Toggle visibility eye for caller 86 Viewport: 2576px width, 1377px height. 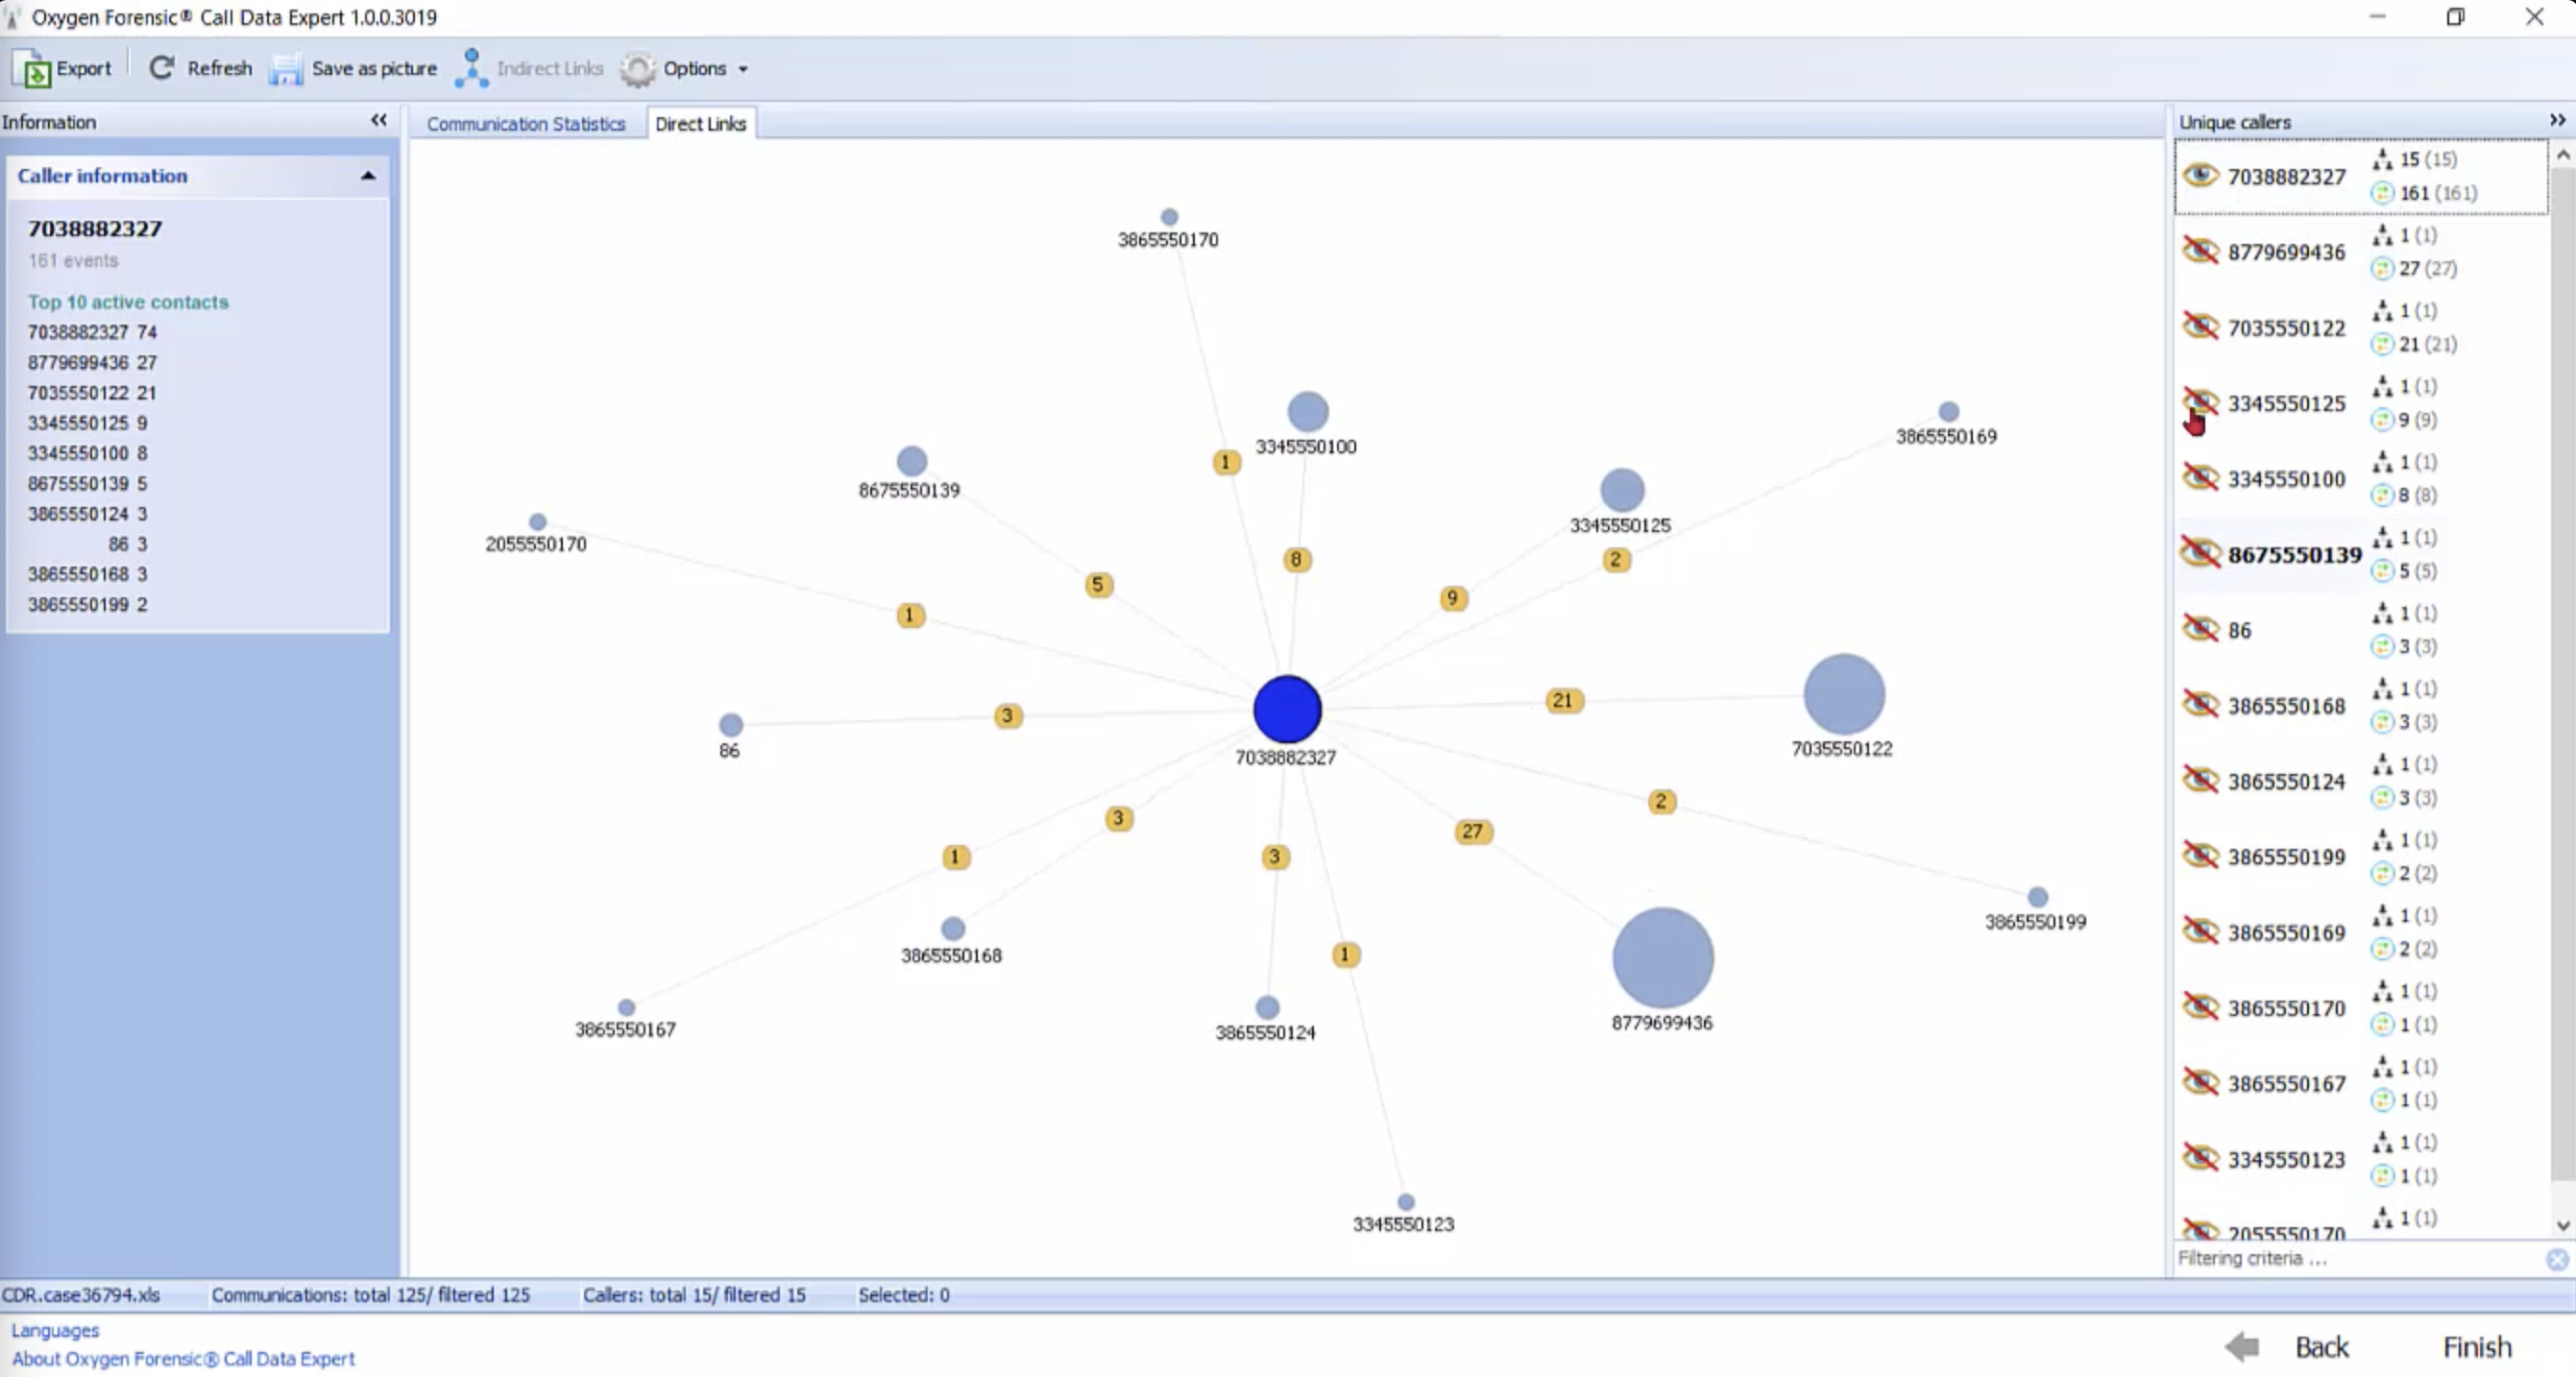coord(2200,628)
